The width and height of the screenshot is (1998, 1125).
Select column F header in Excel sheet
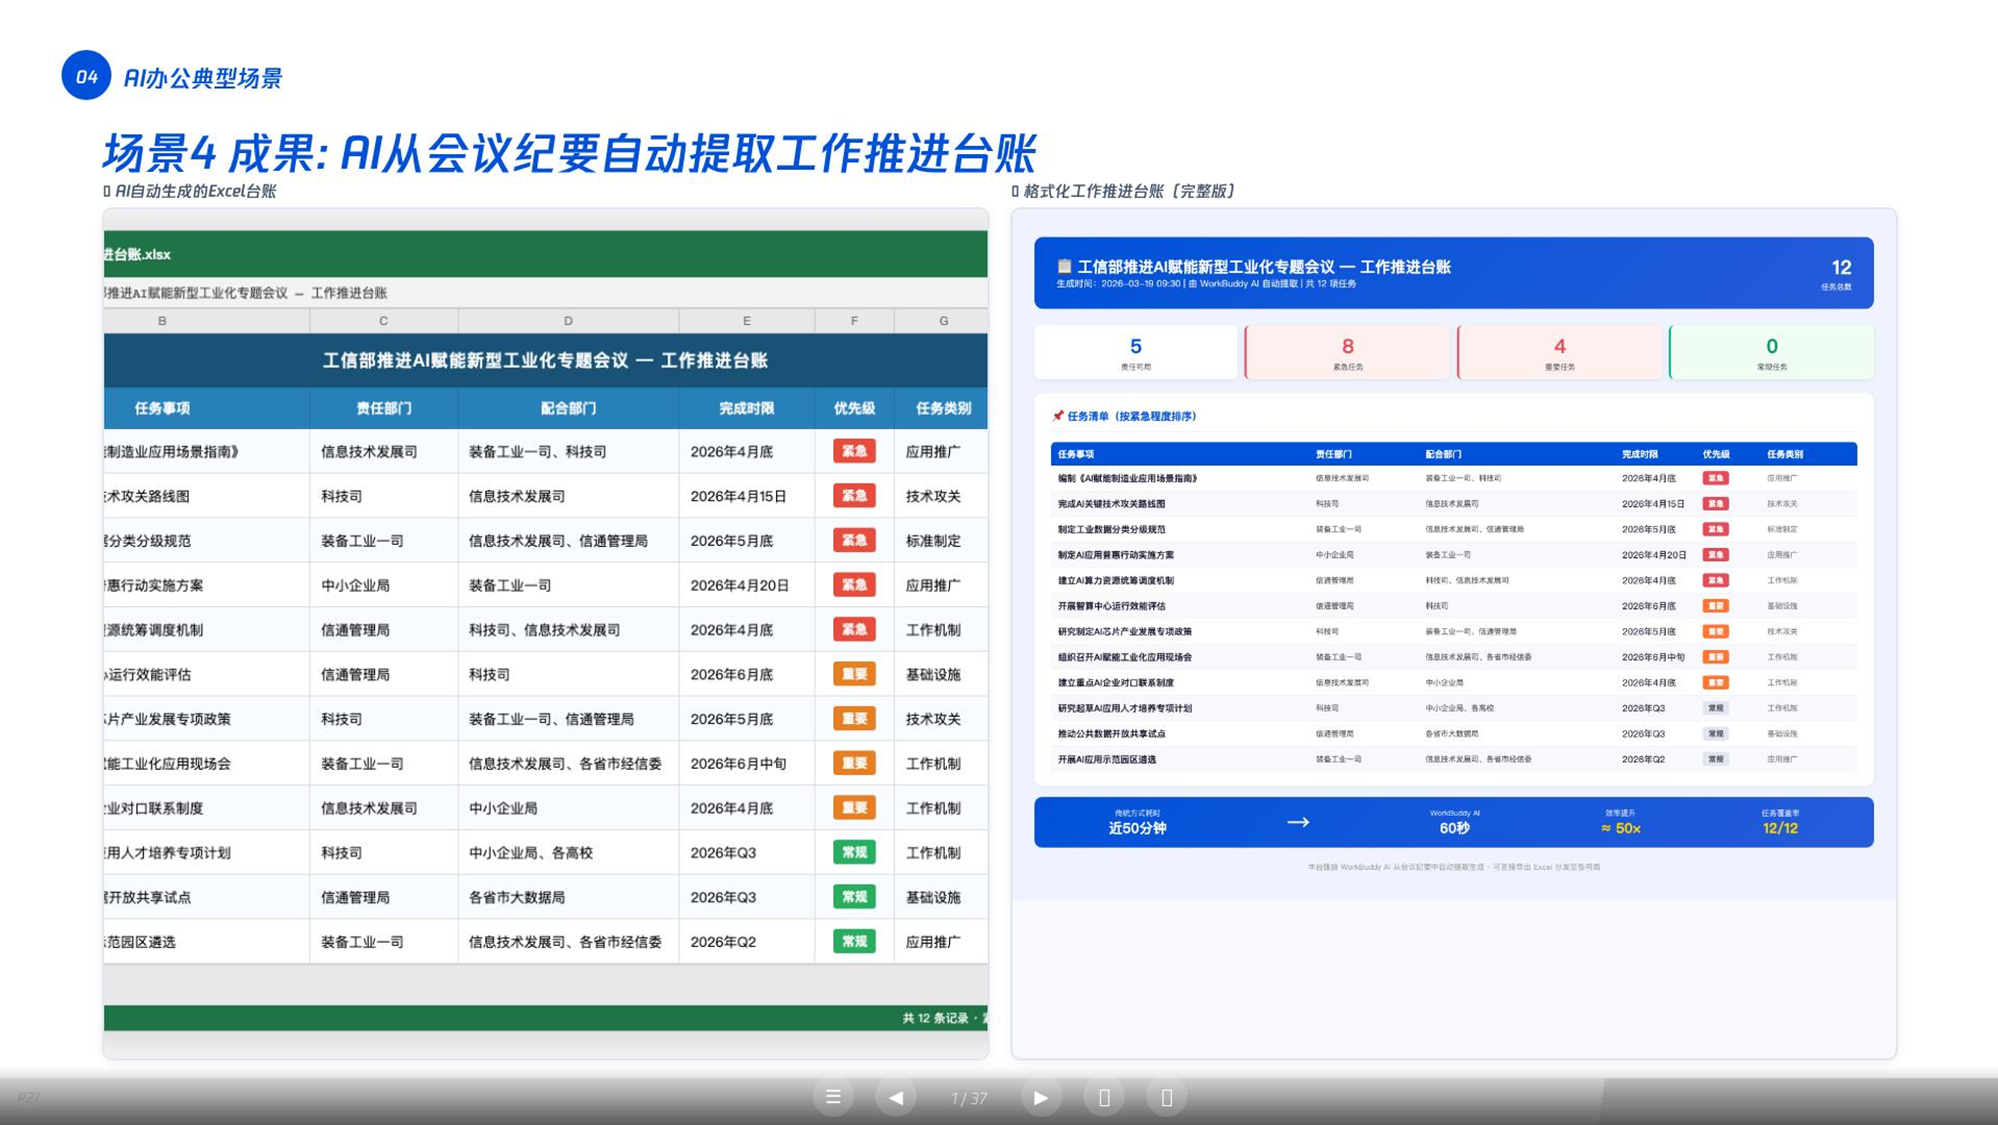[x=854, y=321]
